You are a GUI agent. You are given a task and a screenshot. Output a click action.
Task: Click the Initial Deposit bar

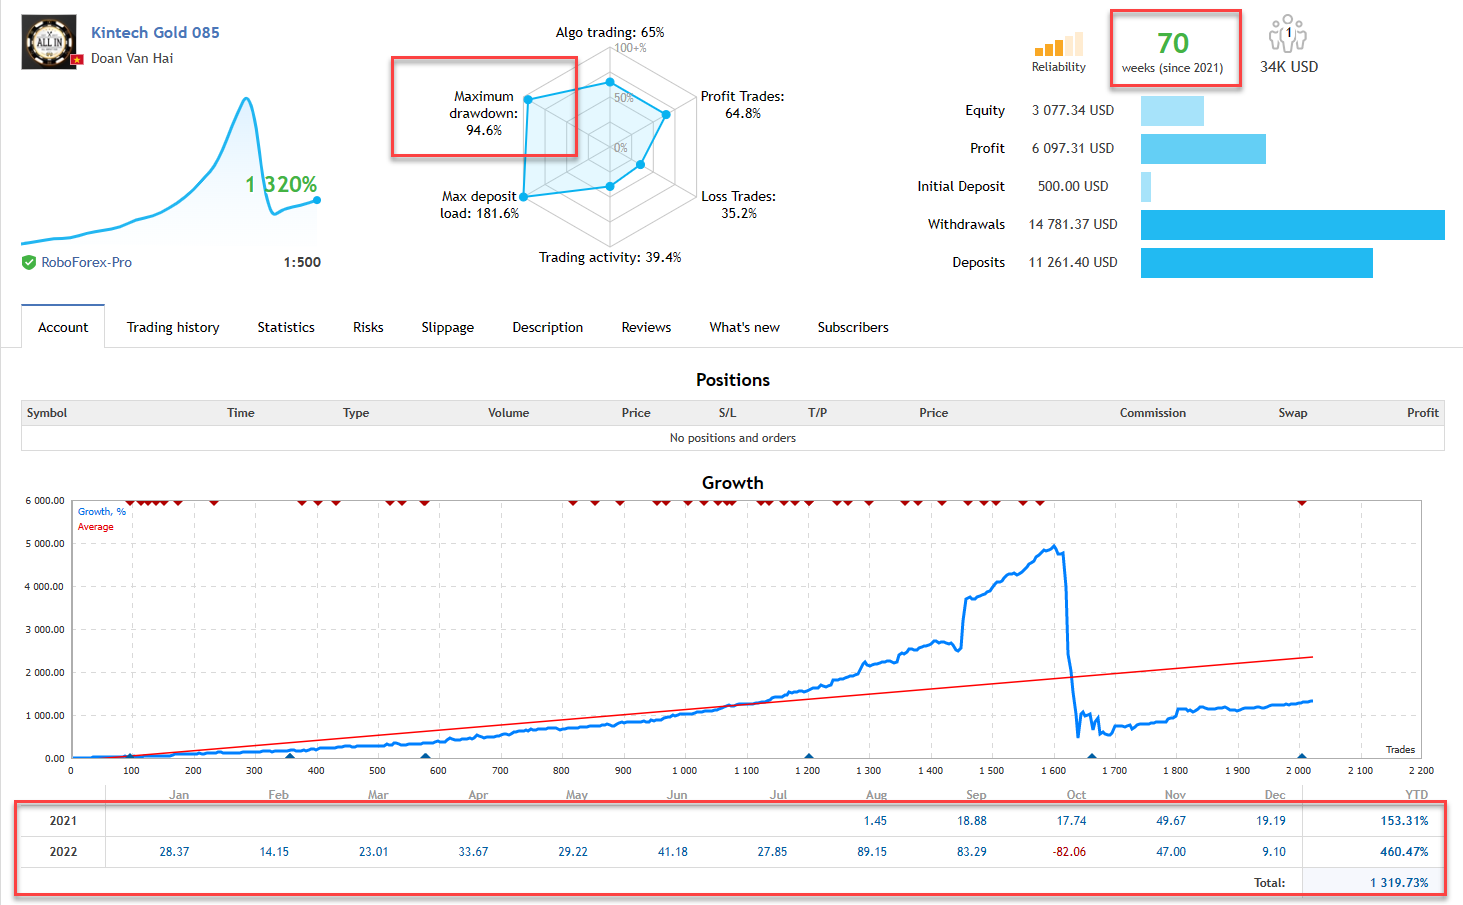[x=1146, y=186]
